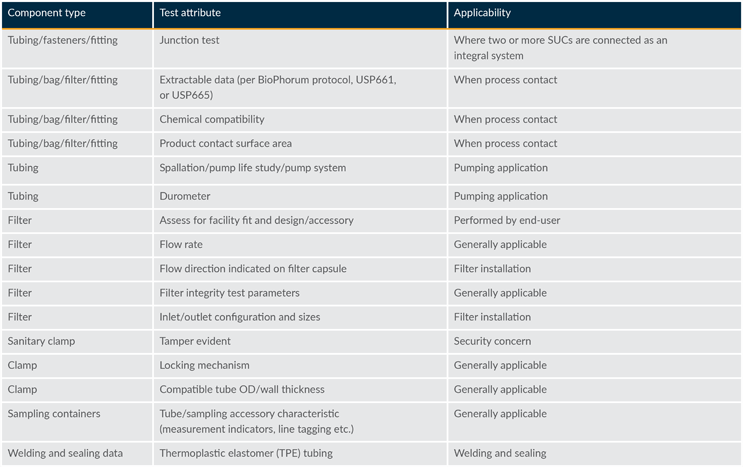Click the Component type column header
Viewport: 743px width, 467px height.
coord(49,14)
